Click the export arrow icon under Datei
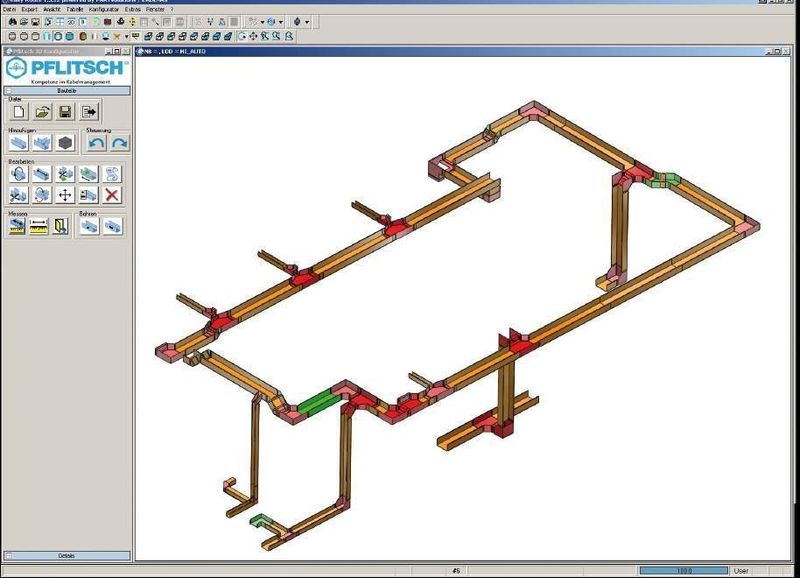 click(88, 112)
